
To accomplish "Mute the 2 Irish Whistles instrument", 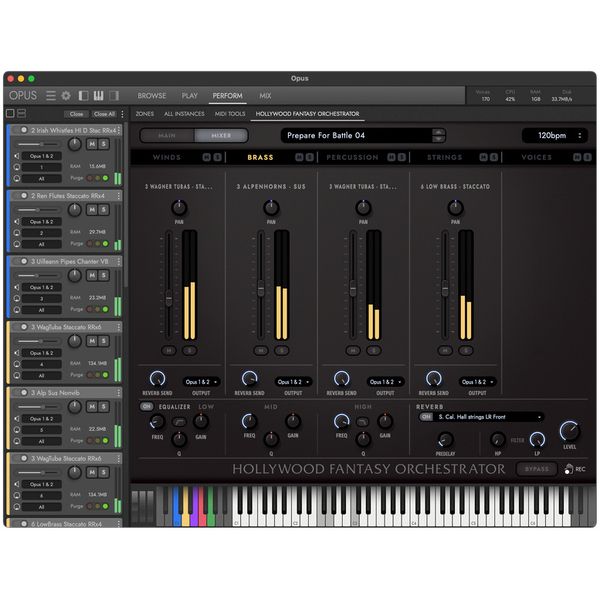I will tap(92, 144).
